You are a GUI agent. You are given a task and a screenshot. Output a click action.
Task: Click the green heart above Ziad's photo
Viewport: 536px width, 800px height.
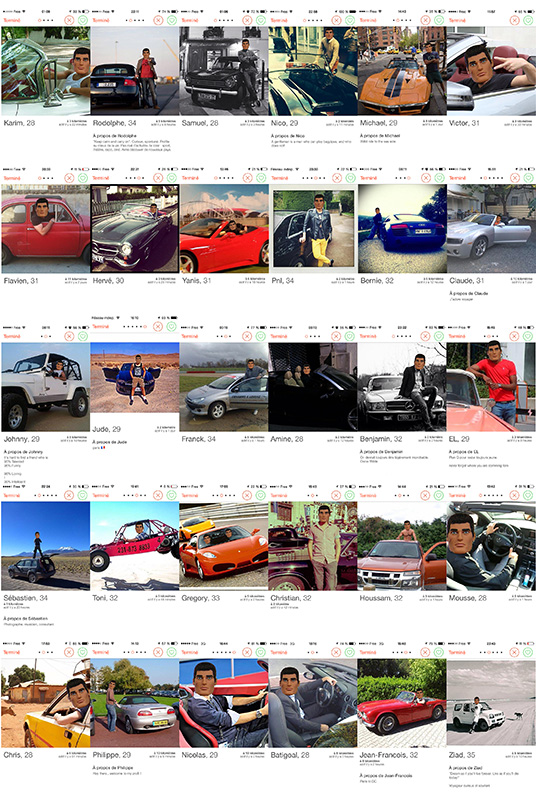coord(528,652)
